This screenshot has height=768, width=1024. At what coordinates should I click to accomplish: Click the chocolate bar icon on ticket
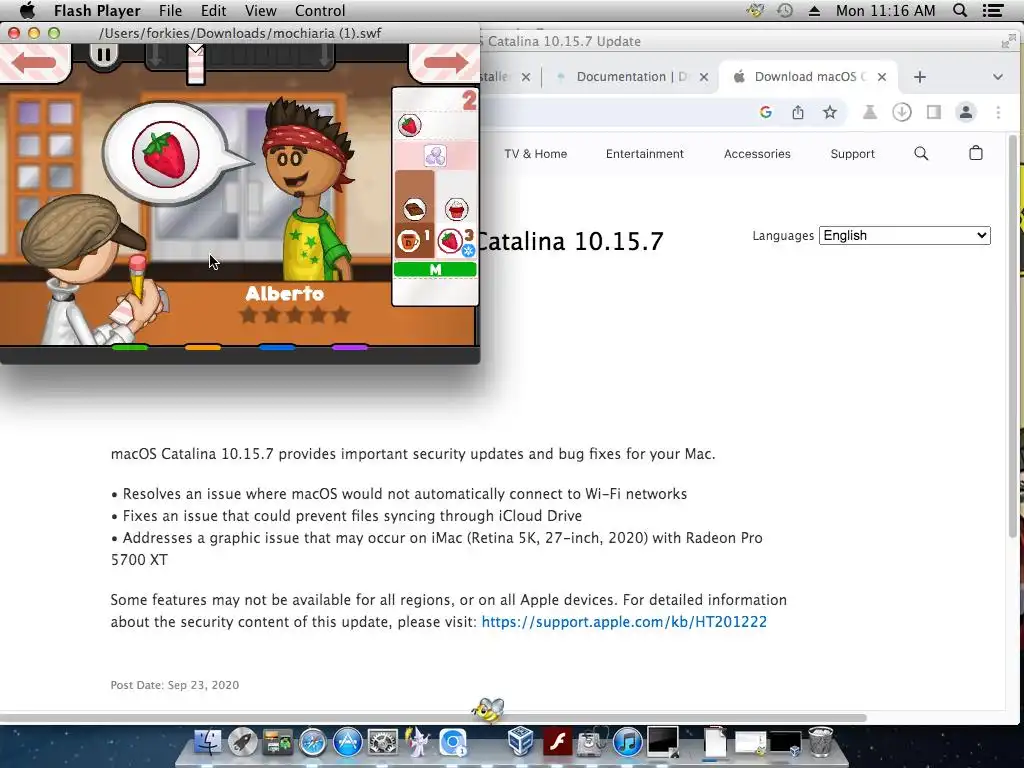[414, 209]
